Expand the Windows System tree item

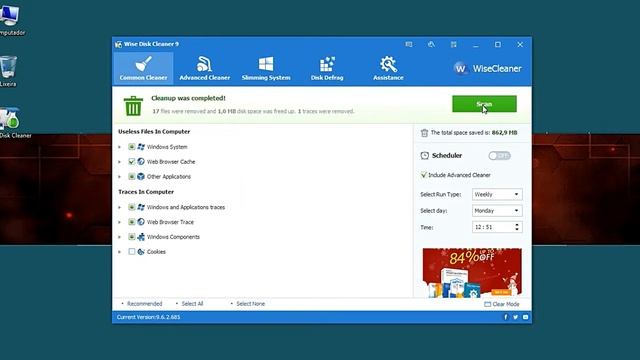120,147
